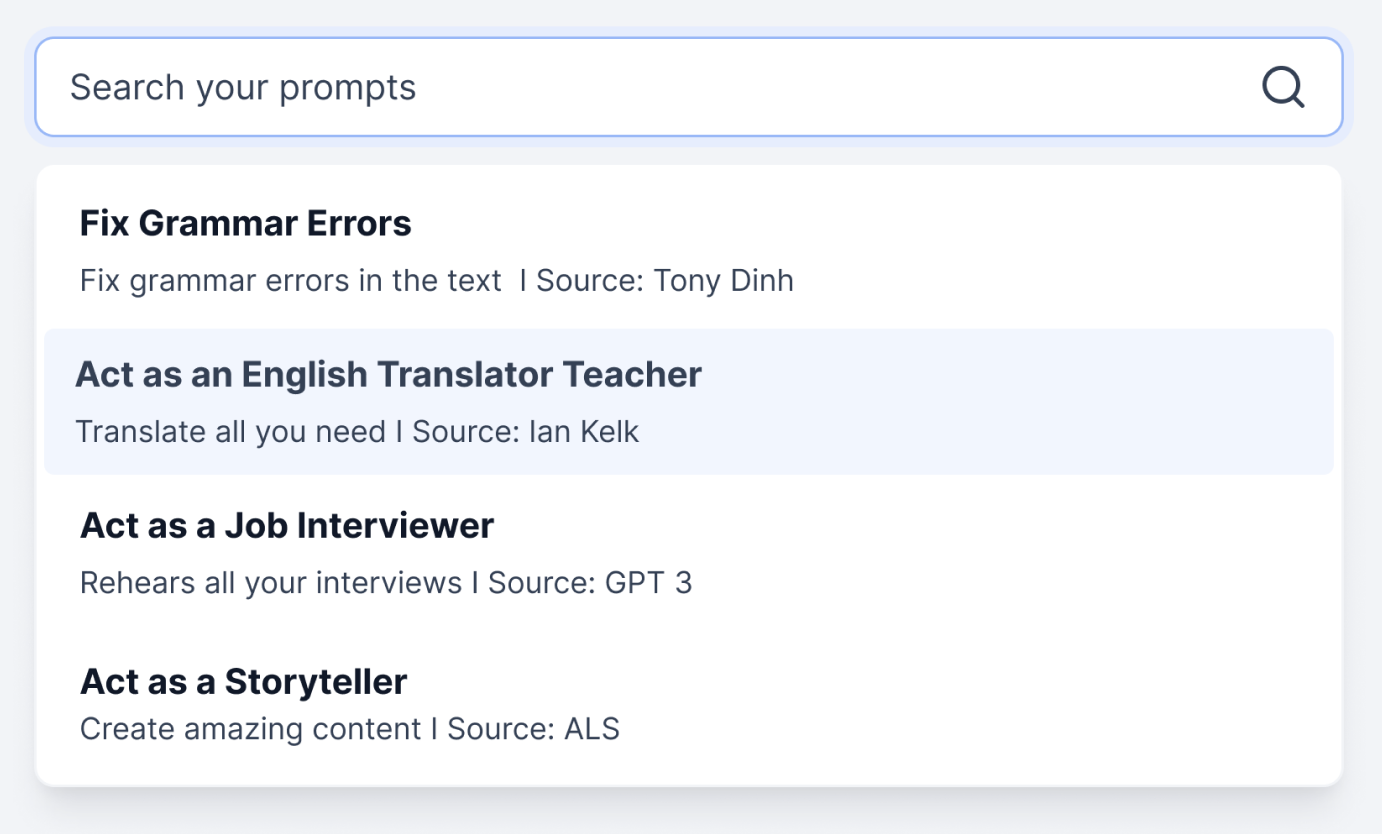Click the "Source: ALS" attribution
1382x834 pixels.
(533, 729)
